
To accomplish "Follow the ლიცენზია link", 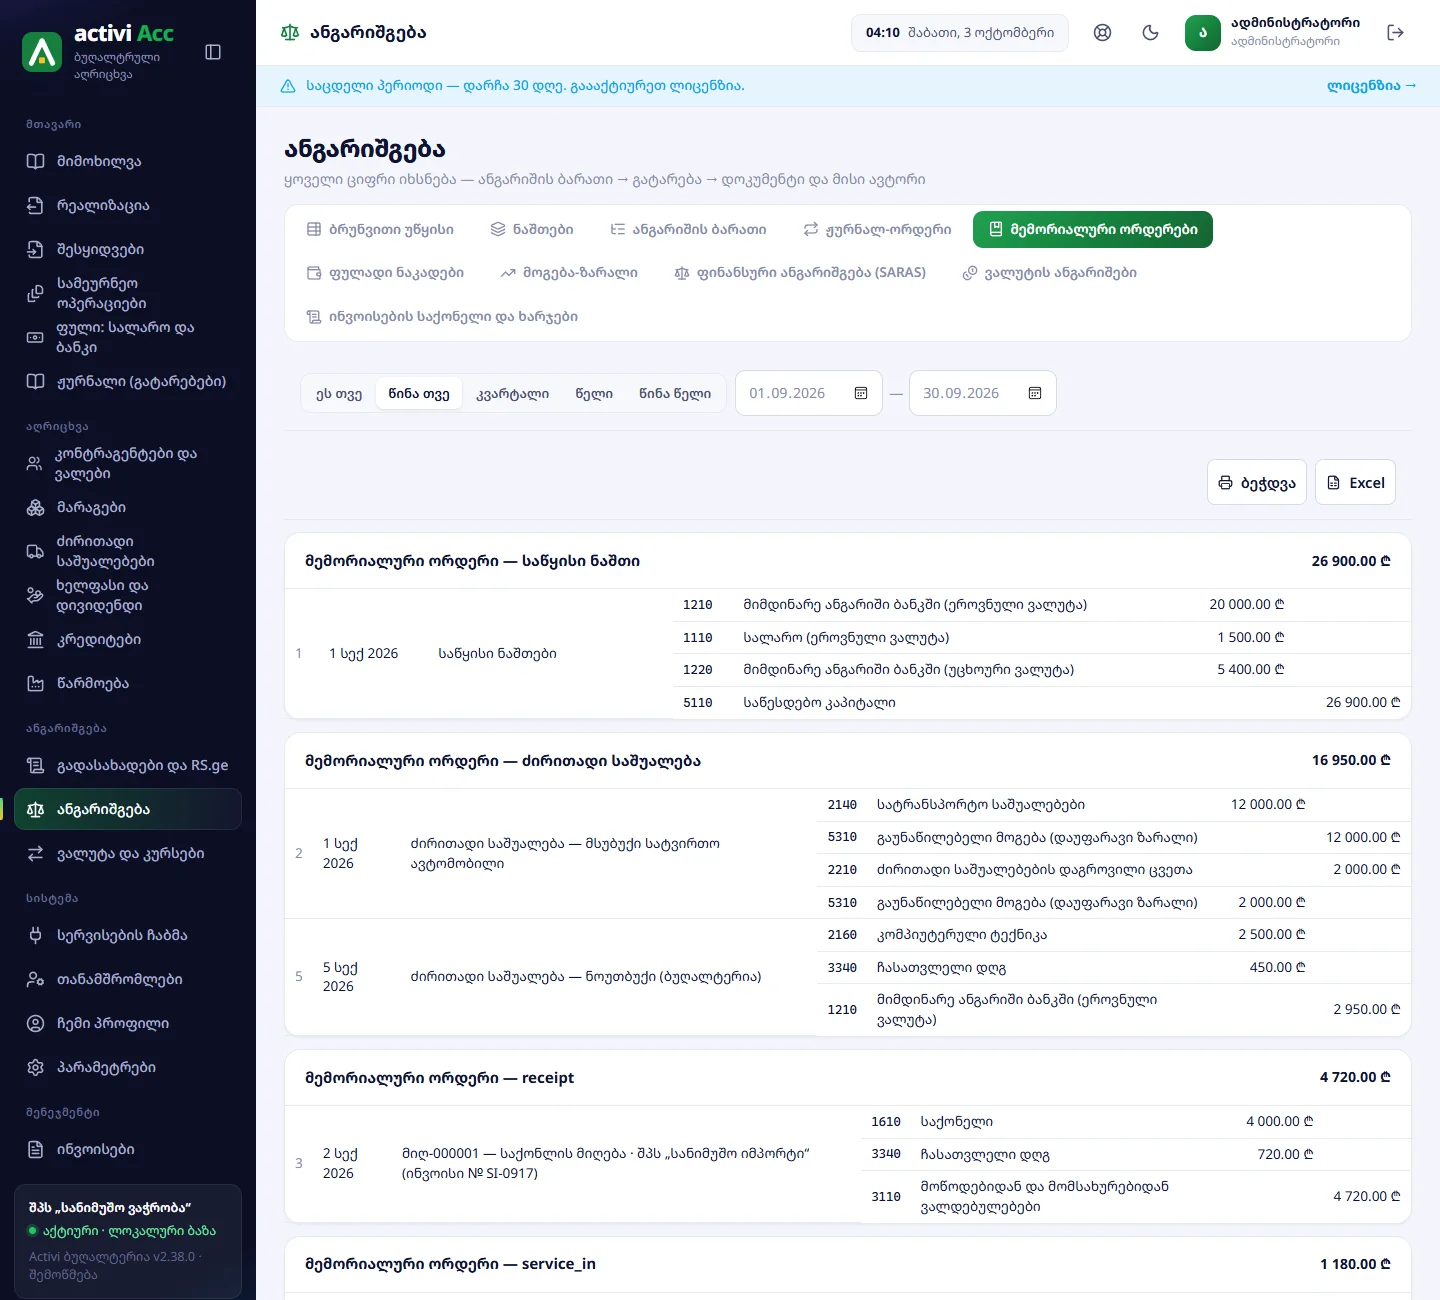I will point(1371,86).
